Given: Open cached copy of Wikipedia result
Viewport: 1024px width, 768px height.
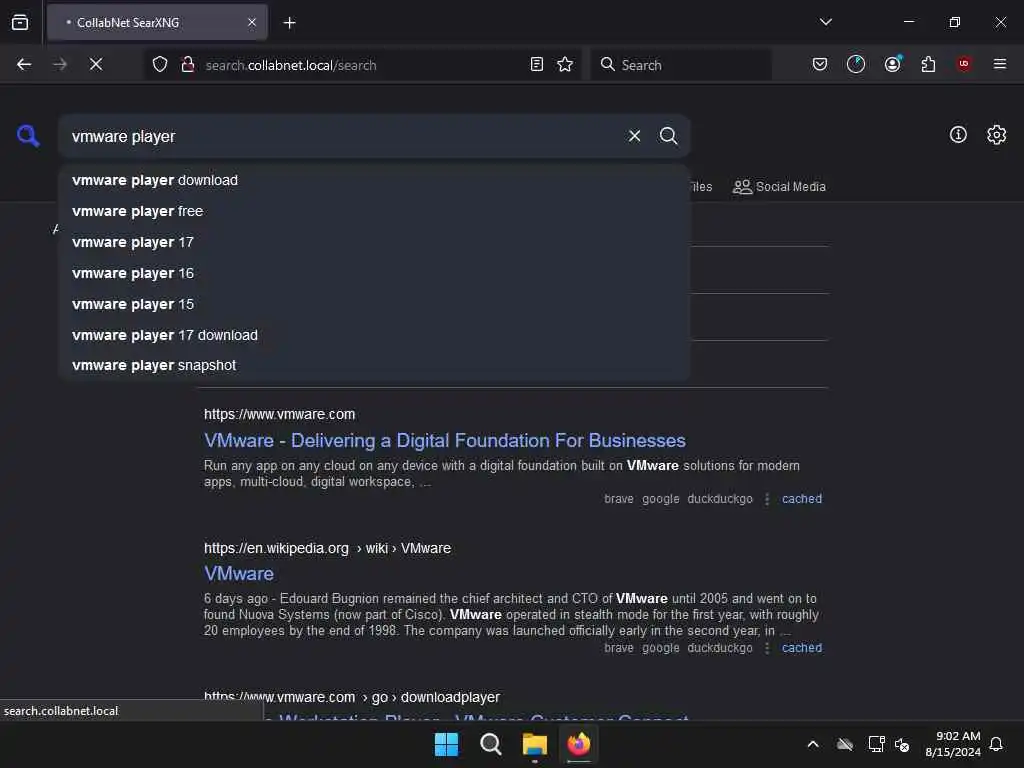Looking at the screenshot, I should (x=801, y=648).
